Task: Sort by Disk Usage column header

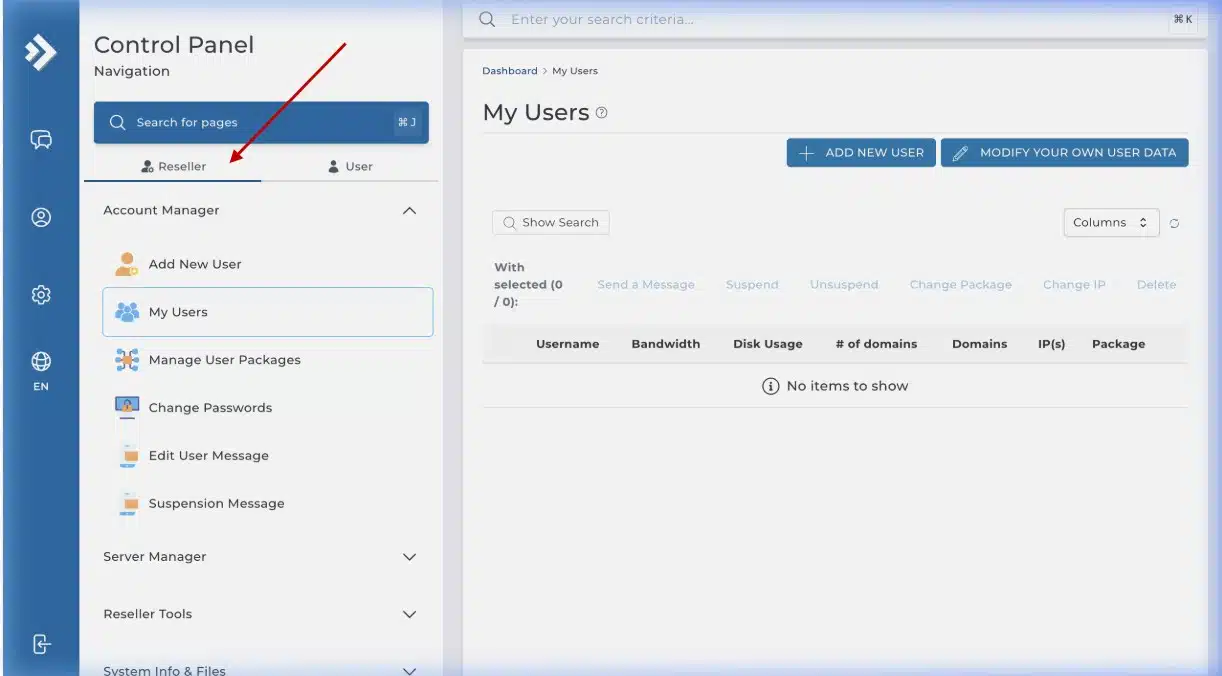Action: [768, 344]
